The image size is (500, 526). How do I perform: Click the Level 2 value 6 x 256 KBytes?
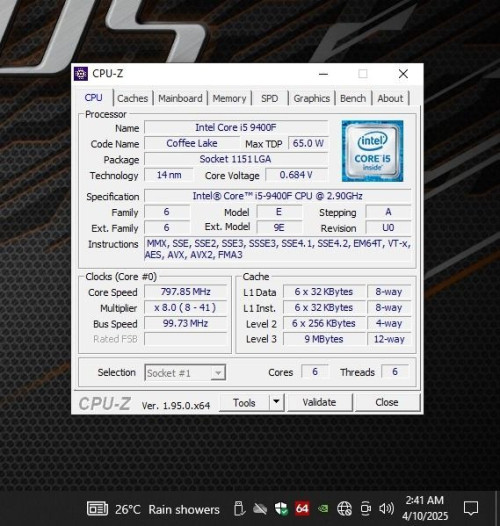click(324, 323)
